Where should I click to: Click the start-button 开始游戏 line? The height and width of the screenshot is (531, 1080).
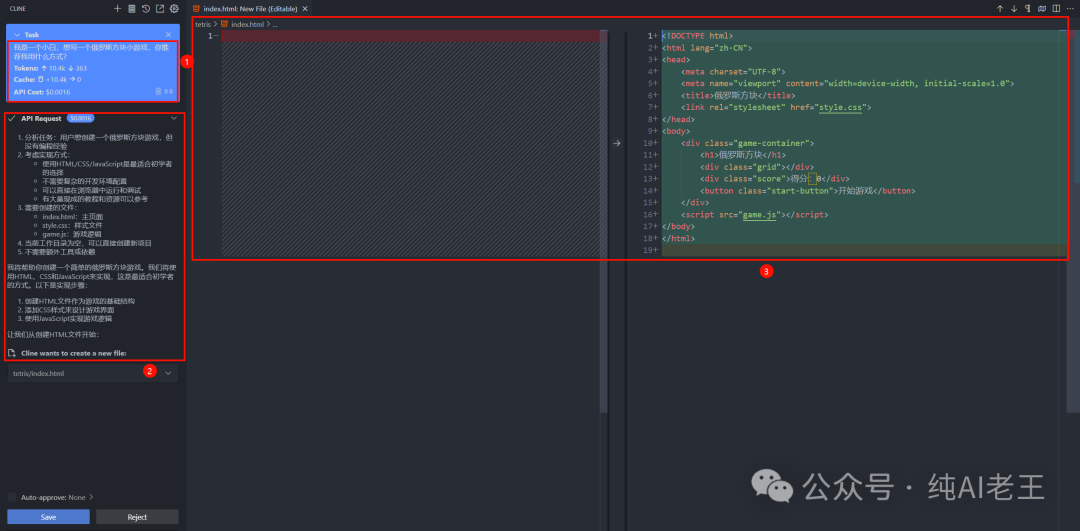(807, 191)
